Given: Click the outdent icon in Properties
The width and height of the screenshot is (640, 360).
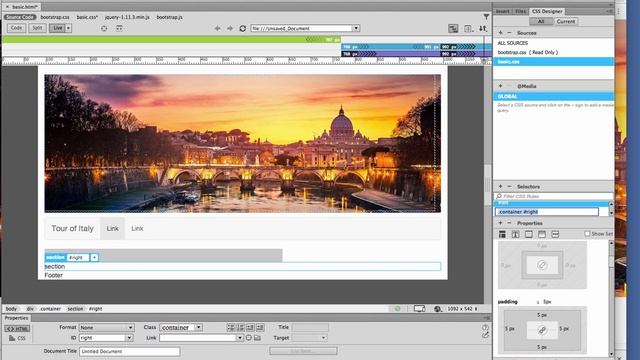Looking at the screenshot, I should click(250, 327).
